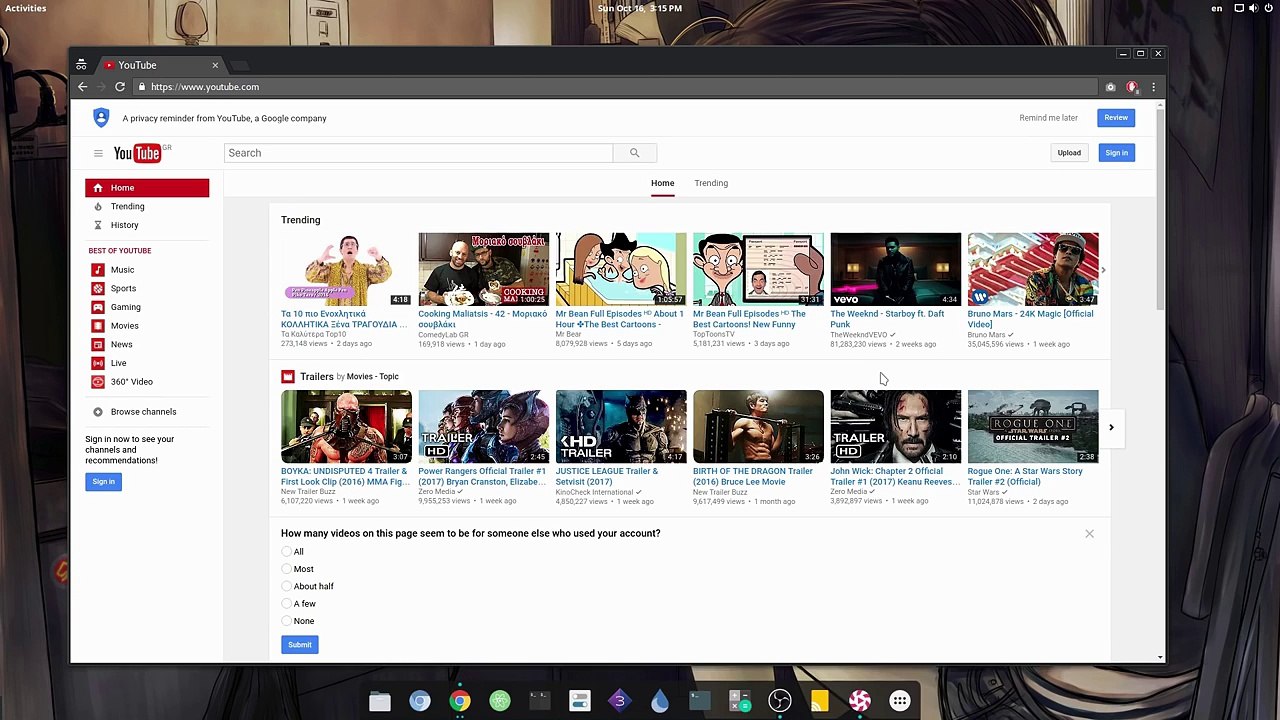
Task: Select the A few radio option
Action: [287, 604]
